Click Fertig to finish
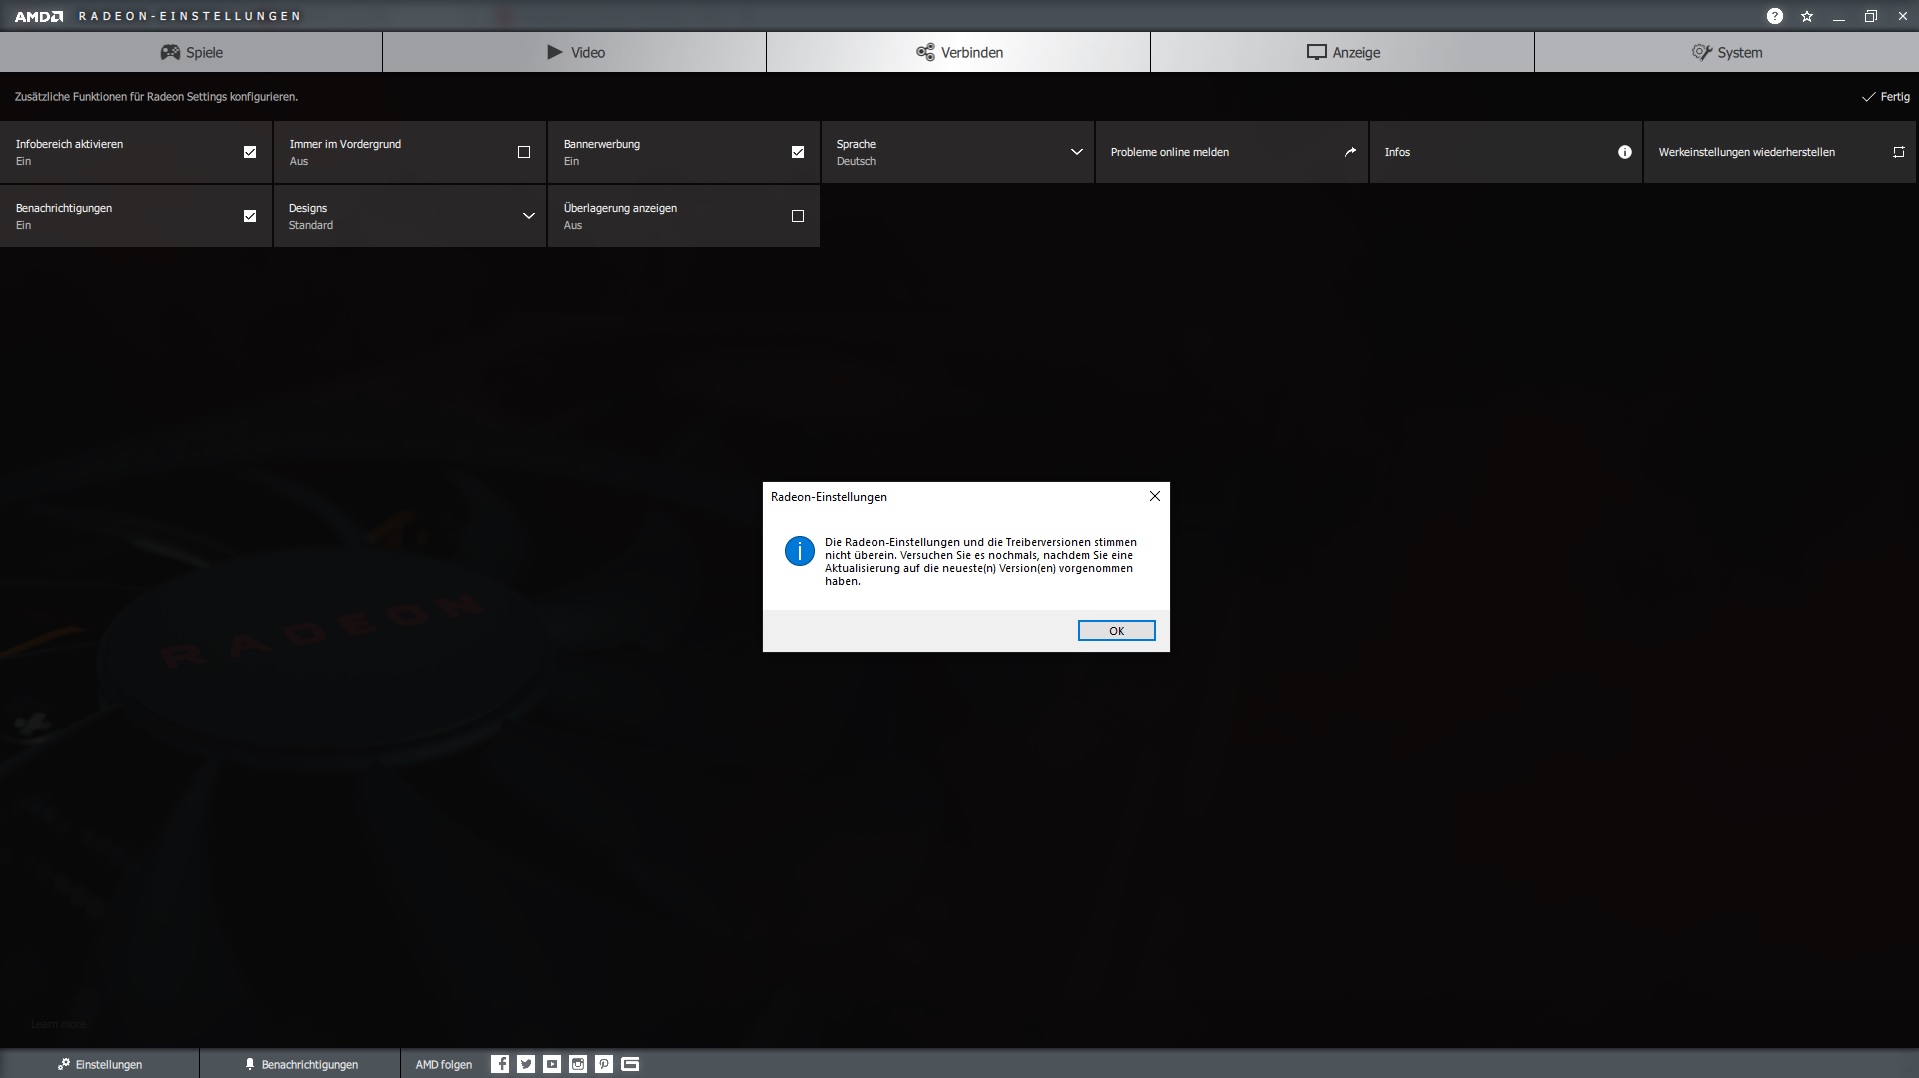The width and height of the screenshot is (1919, 1078). (1885, 97)
